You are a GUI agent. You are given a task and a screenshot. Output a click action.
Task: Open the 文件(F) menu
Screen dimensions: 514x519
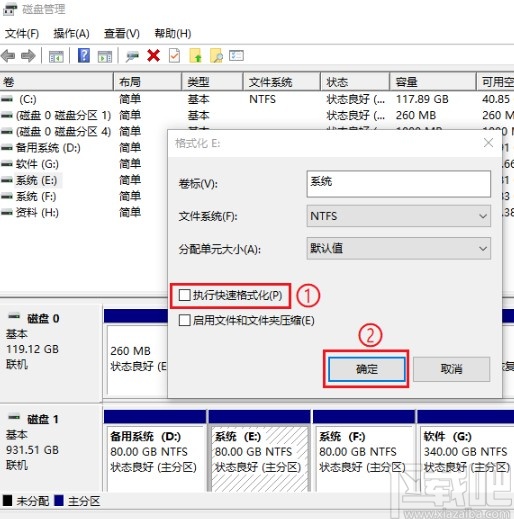22,34
